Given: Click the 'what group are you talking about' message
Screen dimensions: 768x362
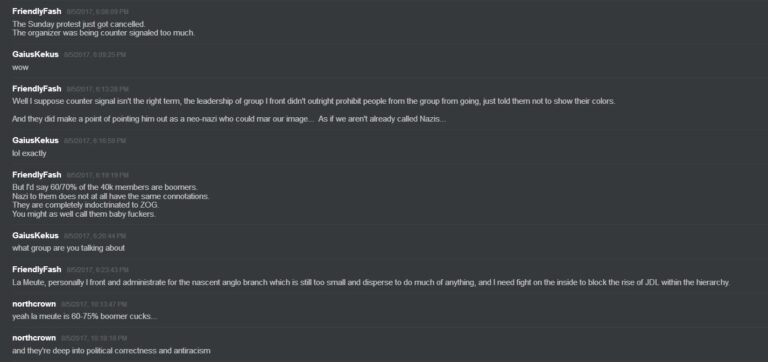Looking at the screenshot, I should point(69,248).
